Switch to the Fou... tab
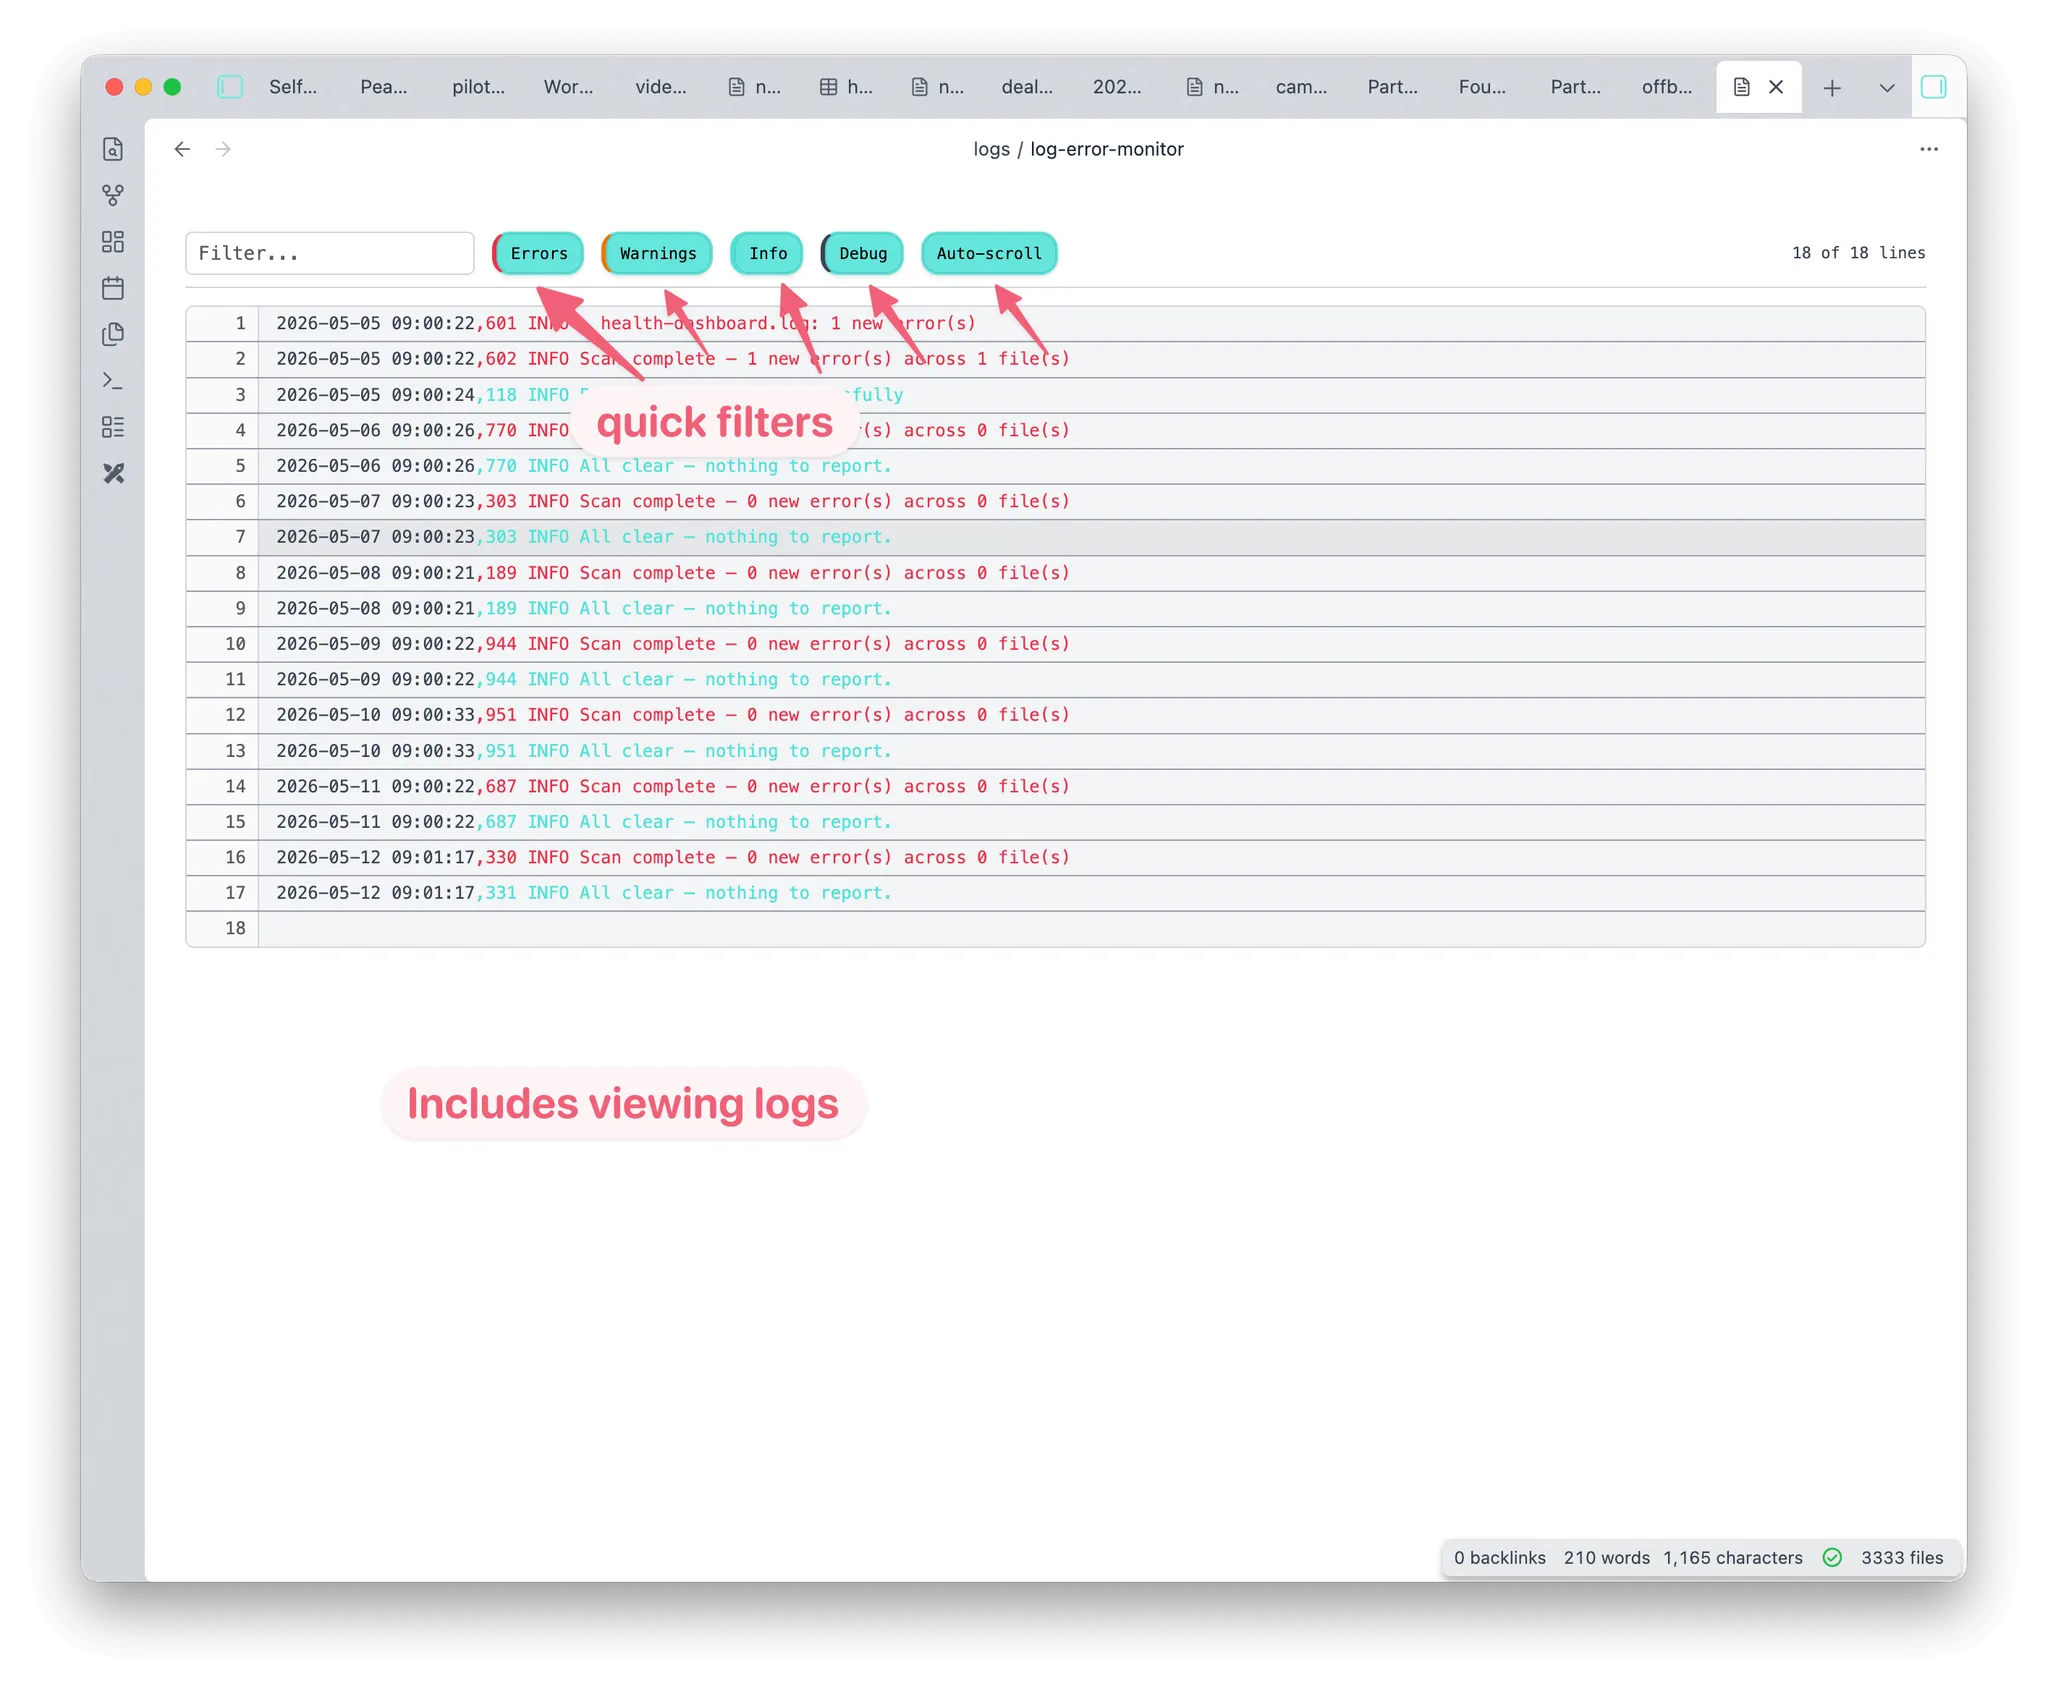2048x1689 pixels. tap(1482, 87)
